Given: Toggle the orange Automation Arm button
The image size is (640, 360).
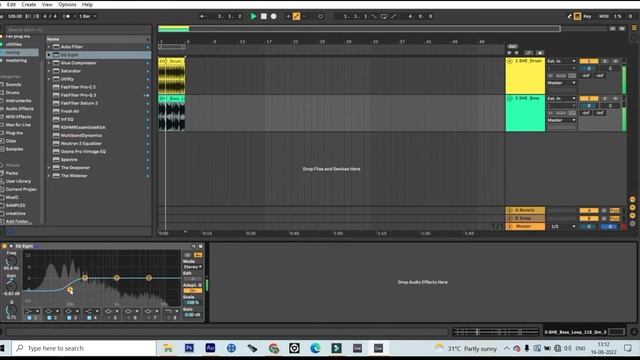Looking at the screenshot, I should (296, 16).
